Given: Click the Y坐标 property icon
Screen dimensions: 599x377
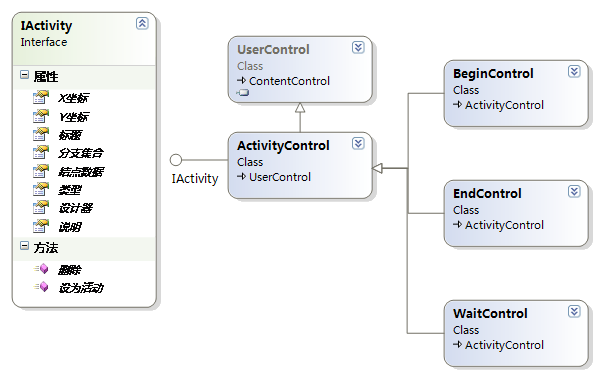Looking at the screenshot, I should (40, 116).
